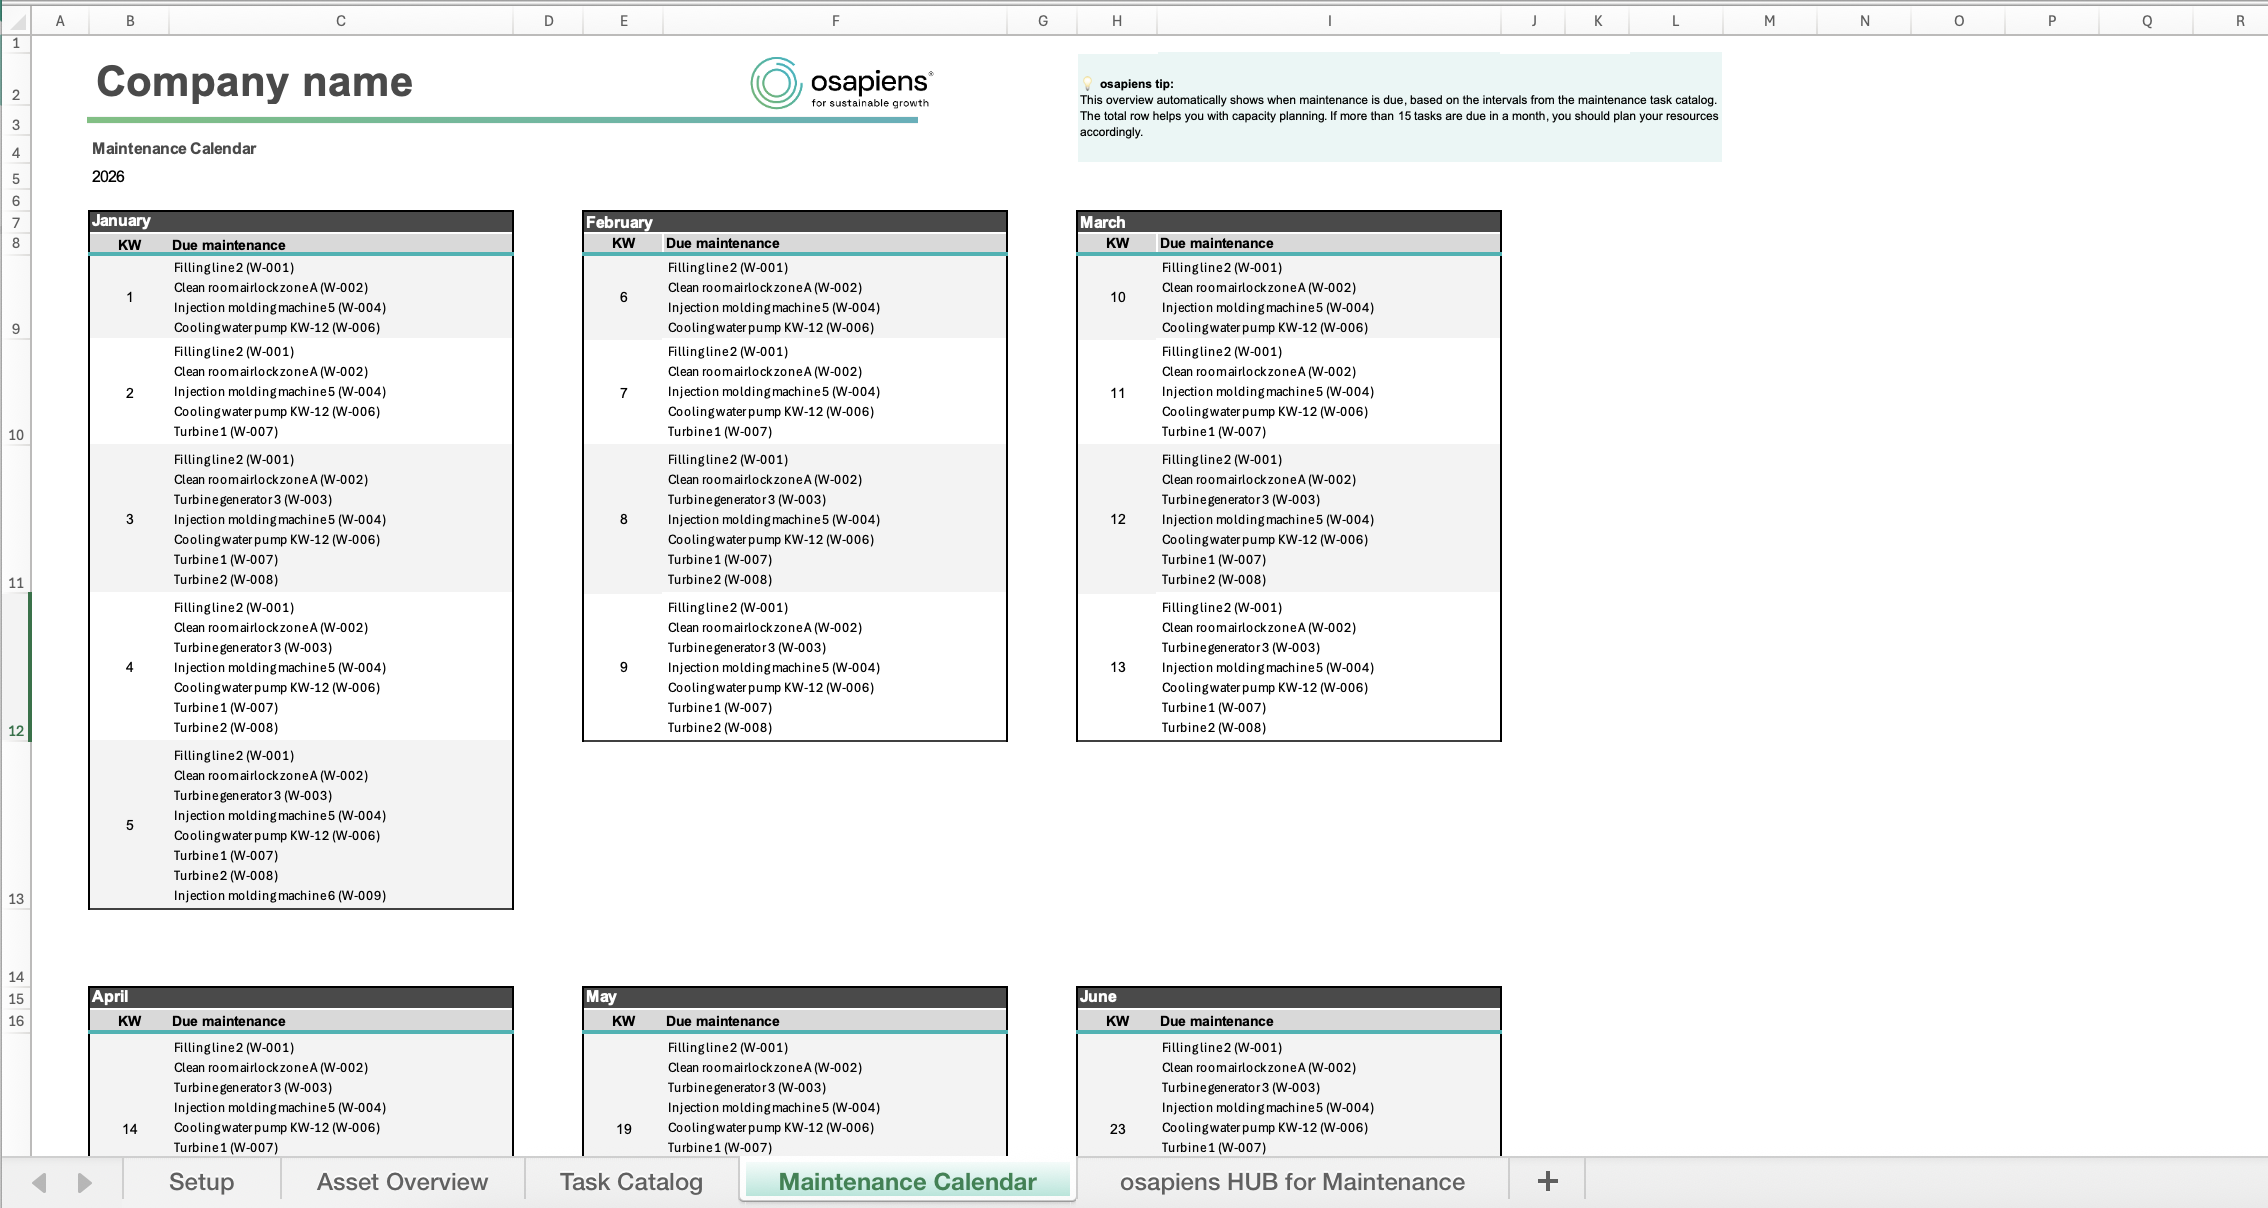Select the Maintenance Calendar tab
Image resolution: width=2268 pixels, height=1208 pixels.
click(x=907, y=1182)
